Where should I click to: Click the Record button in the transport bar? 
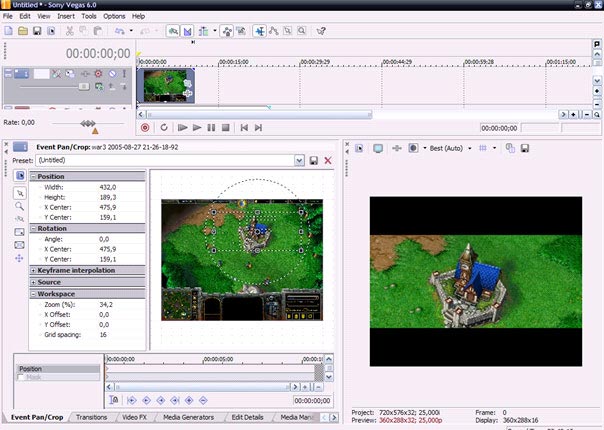[145, 128]
